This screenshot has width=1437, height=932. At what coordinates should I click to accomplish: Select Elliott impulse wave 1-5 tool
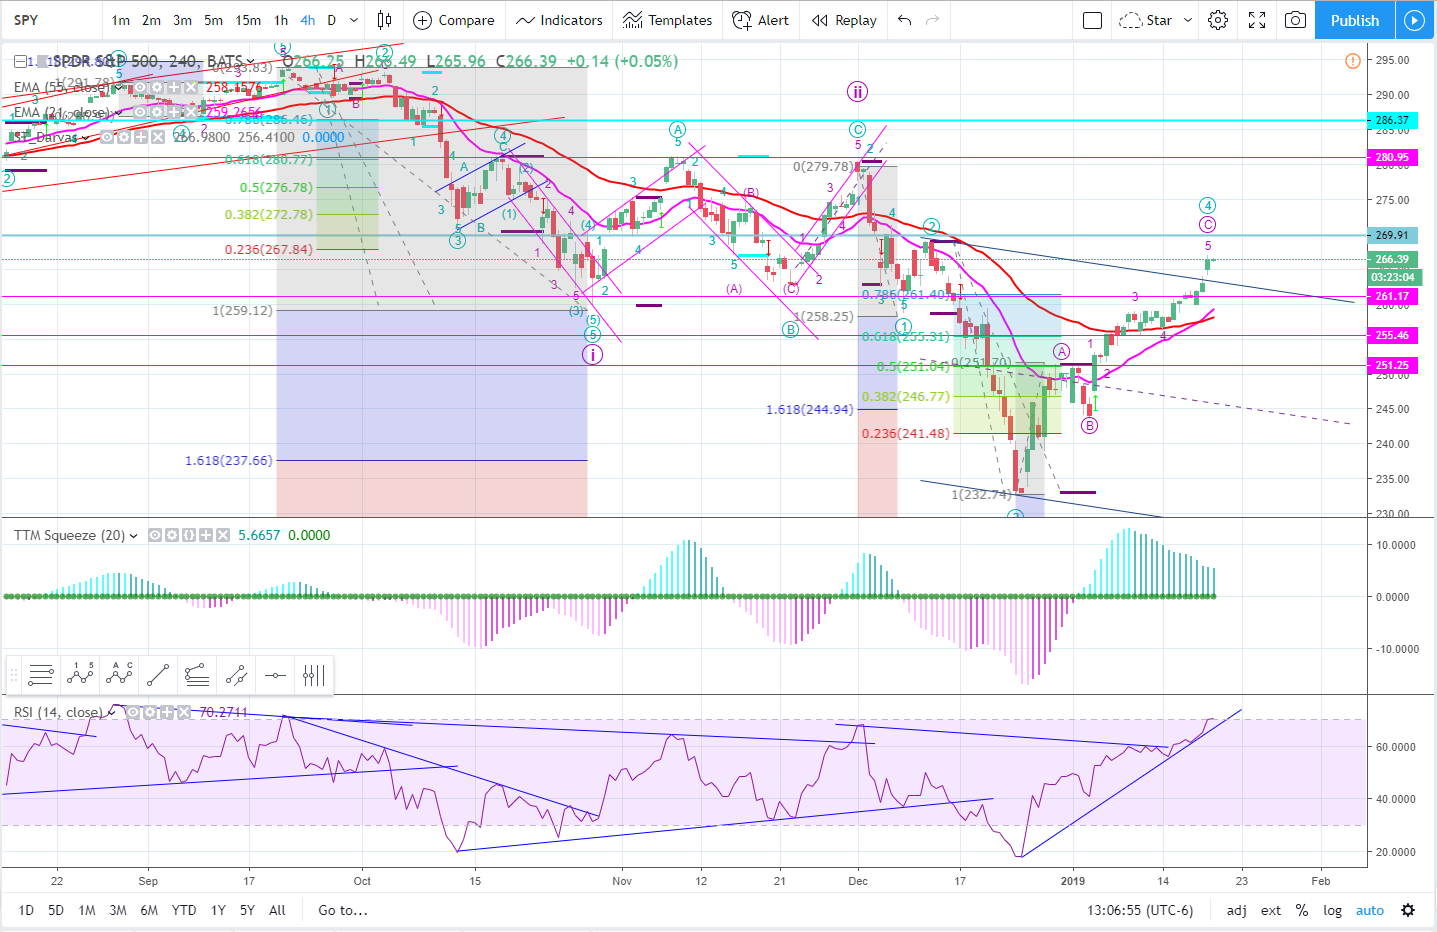(80, 676)
